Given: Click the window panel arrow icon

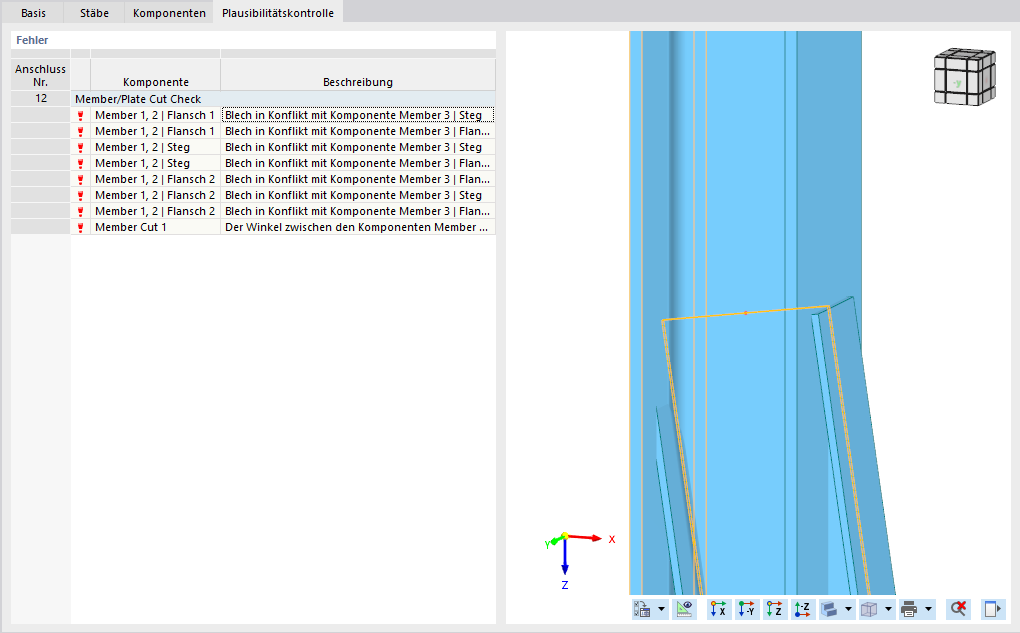Looking at the screenshot, I should pyautogui.click(x=993, y=609).
